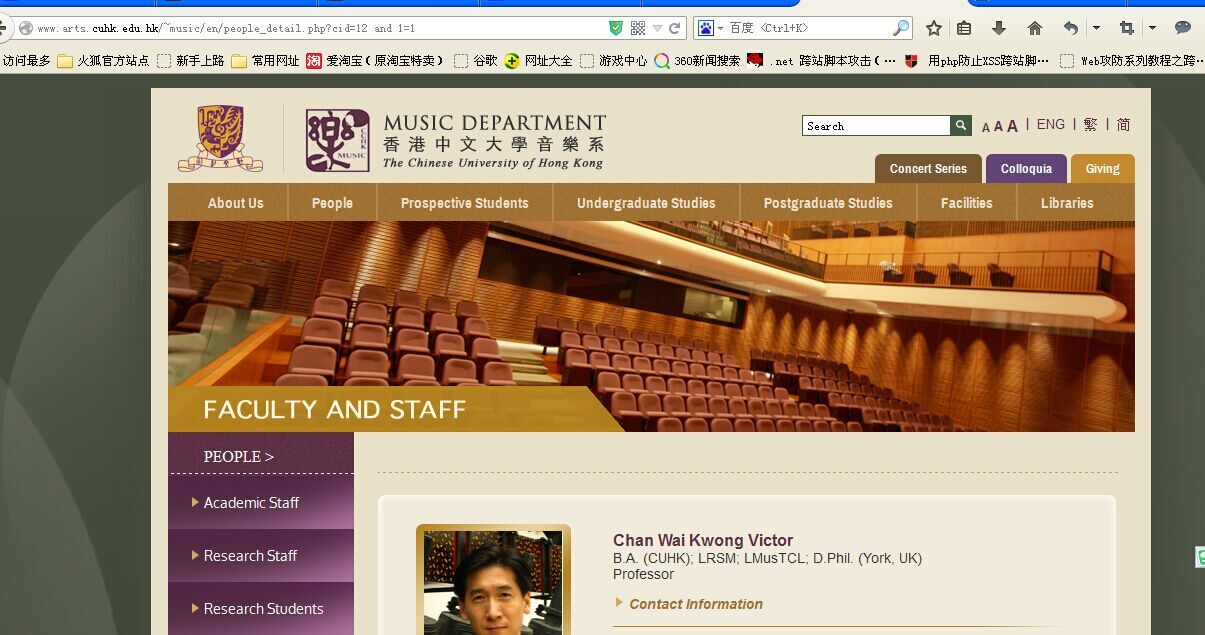Image resolution: width=1205 pixels, height=635 pixels.
Task: Switch language to Simplified Chinese 简
Action: 1124,124
